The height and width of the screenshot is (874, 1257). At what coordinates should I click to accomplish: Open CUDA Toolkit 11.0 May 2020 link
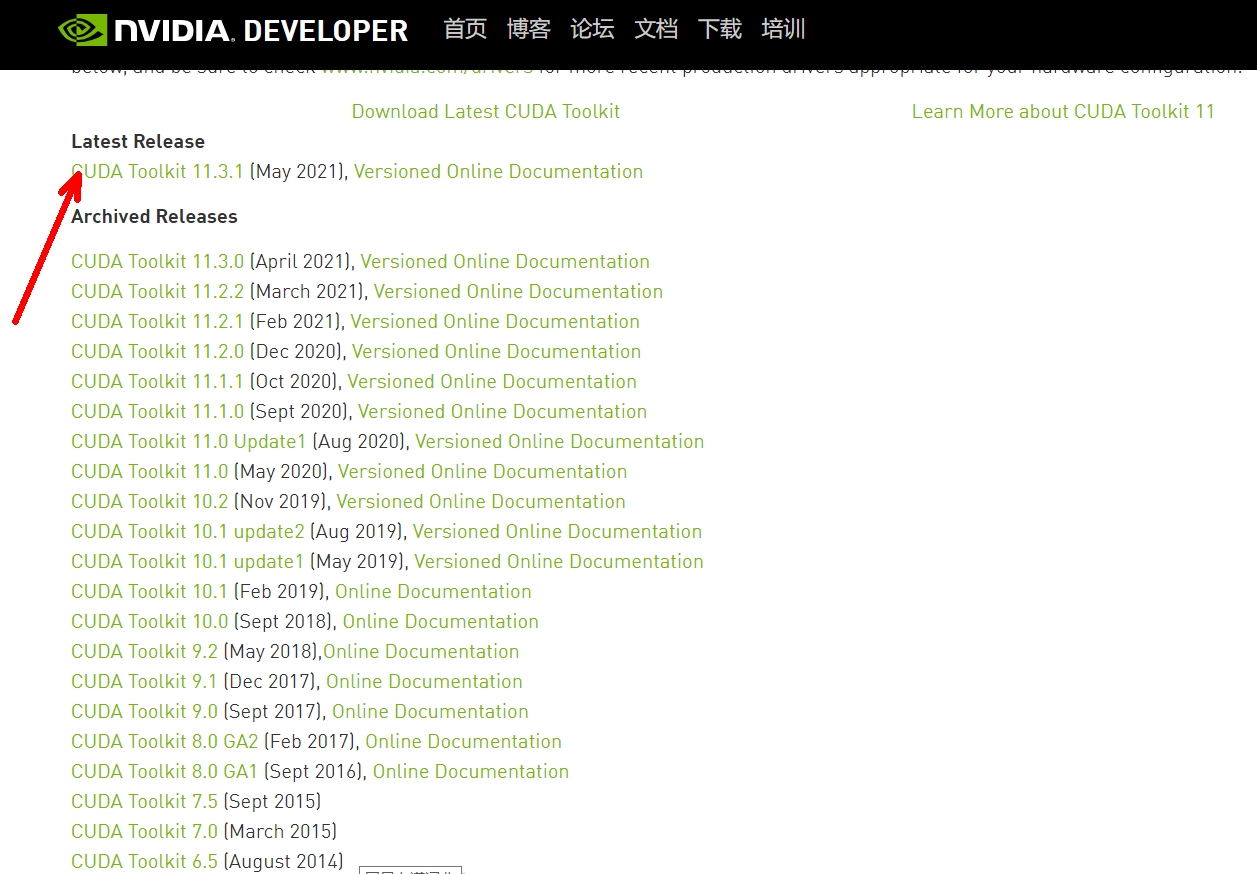coord(150,471)
